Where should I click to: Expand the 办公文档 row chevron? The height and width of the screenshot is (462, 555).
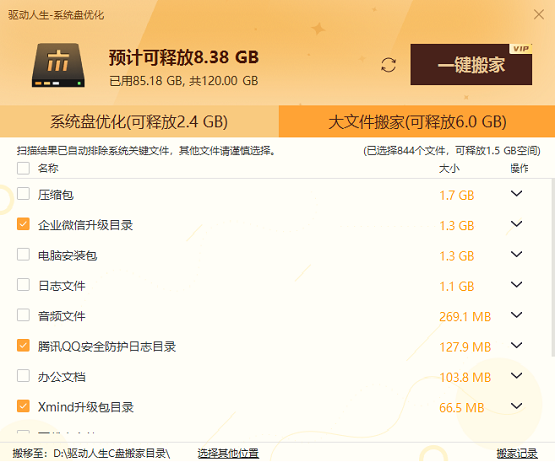pos(516,376)
